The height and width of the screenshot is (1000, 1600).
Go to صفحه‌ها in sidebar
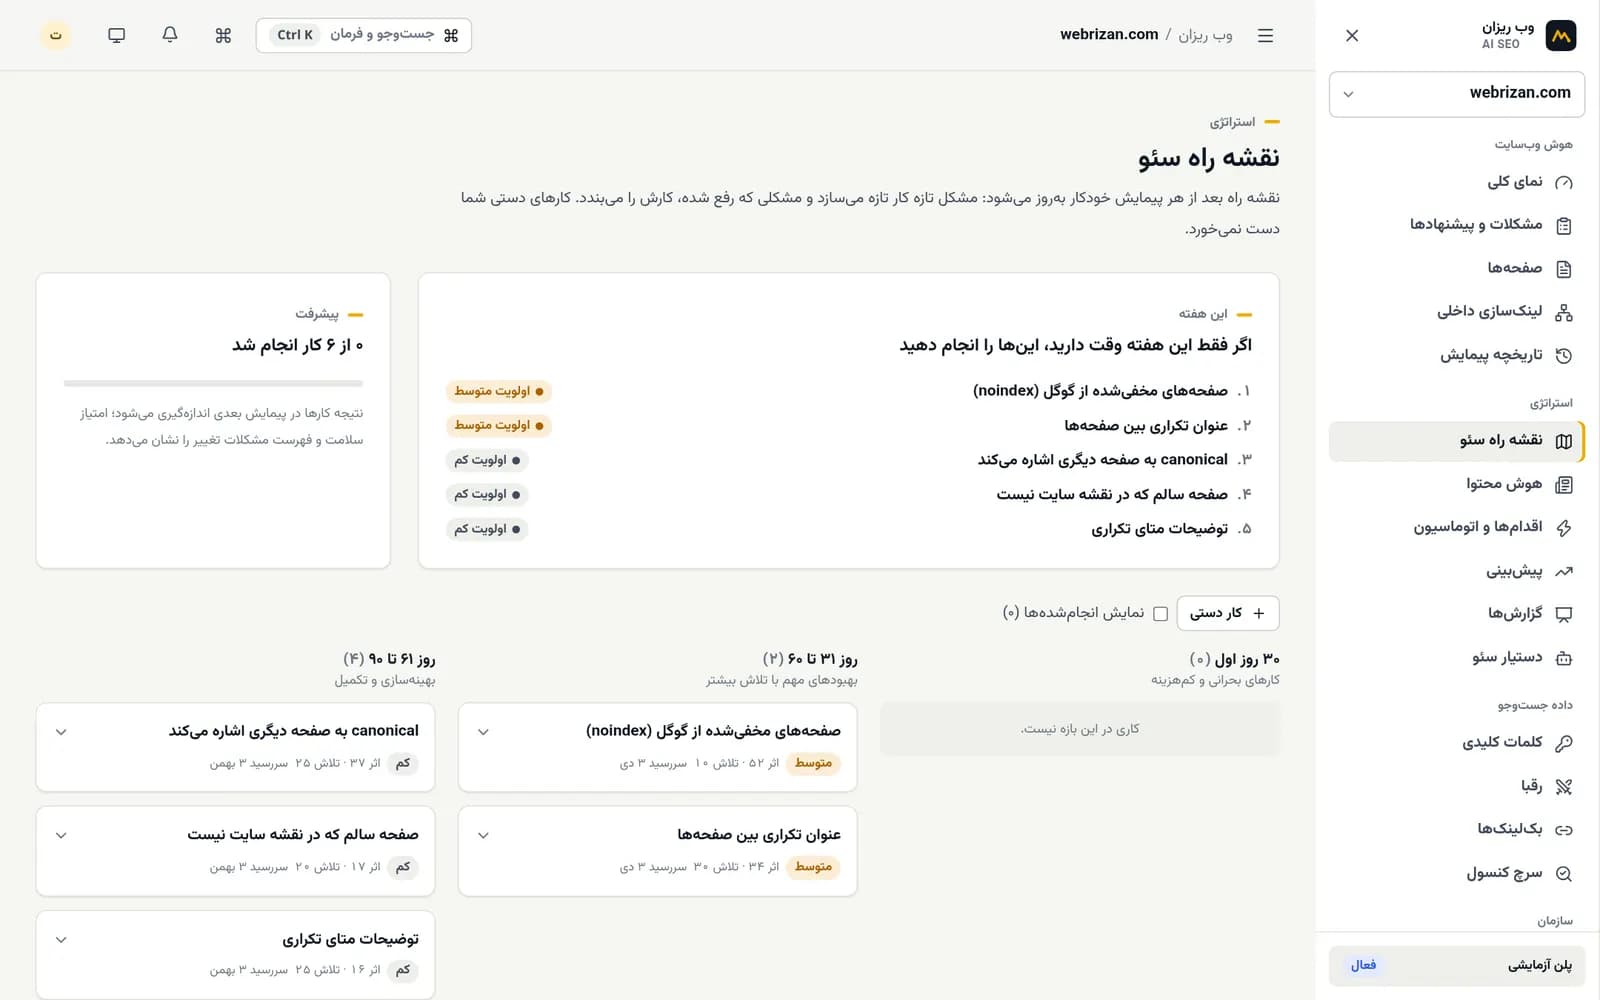[x=1457, y=268]
